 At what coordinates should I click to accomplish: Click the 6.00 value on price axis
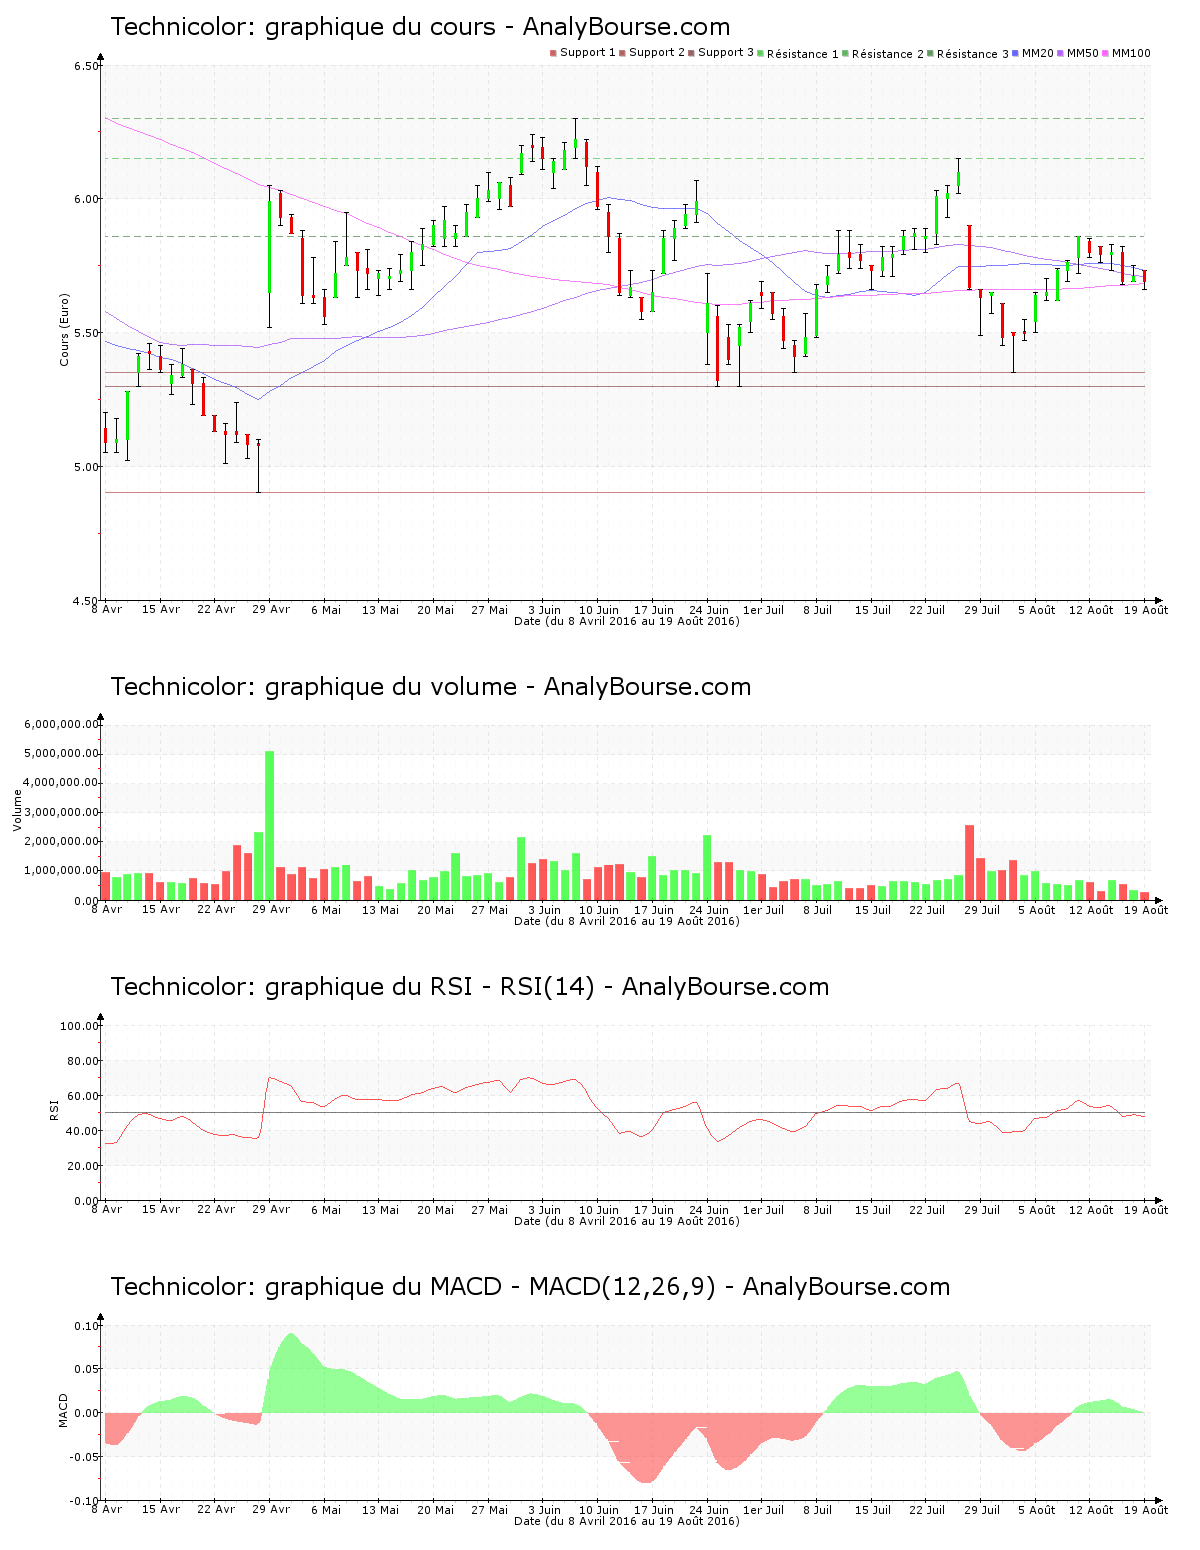(x=86, y=199)
